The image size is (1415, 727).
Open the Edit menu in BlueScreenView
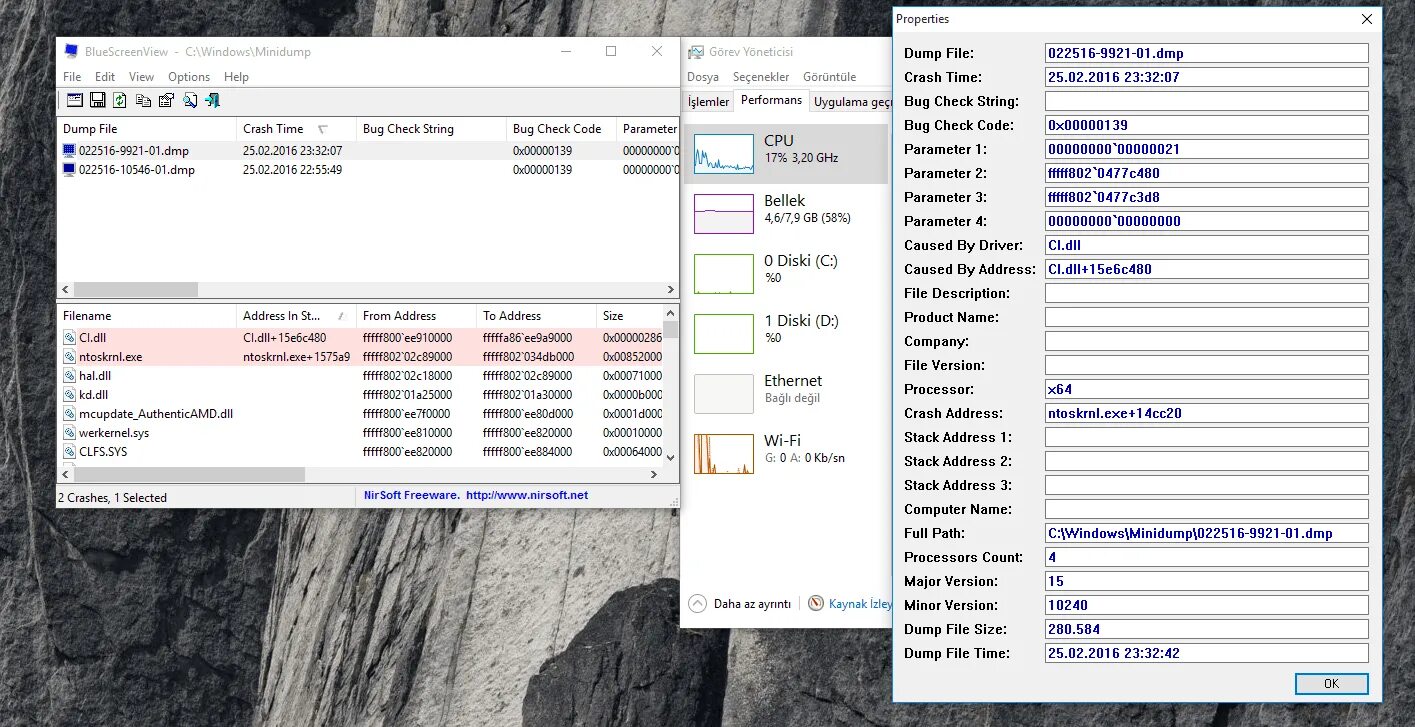pyautogui.click(x=105, y=77)
